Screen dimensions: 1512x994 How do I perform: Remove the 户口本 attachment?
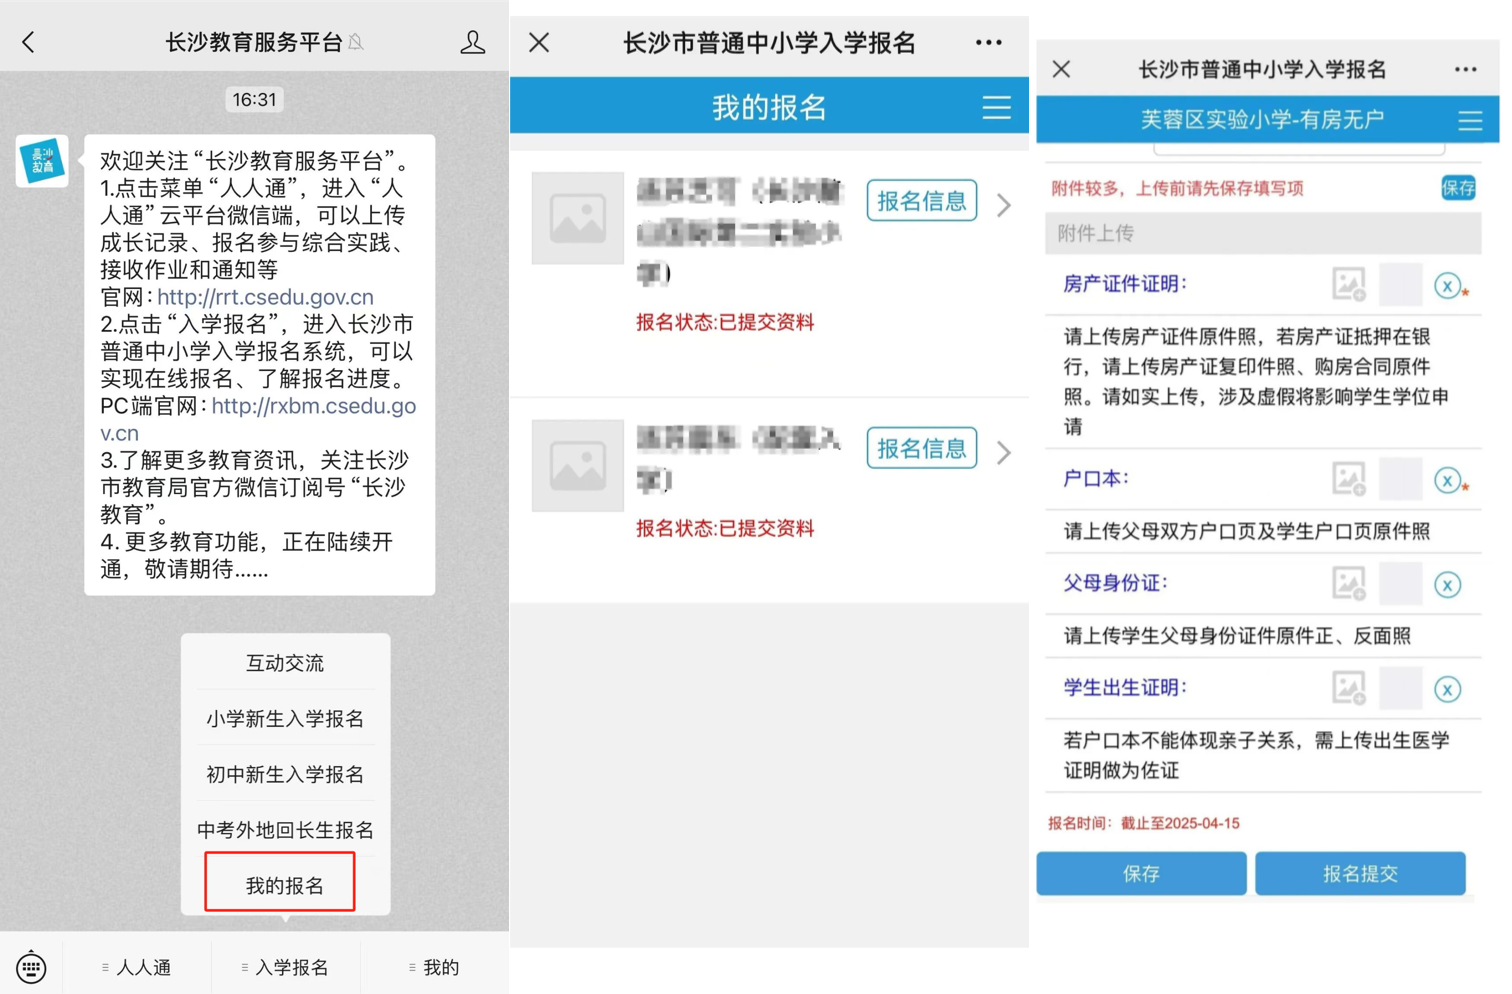[x=1447, y=480]
